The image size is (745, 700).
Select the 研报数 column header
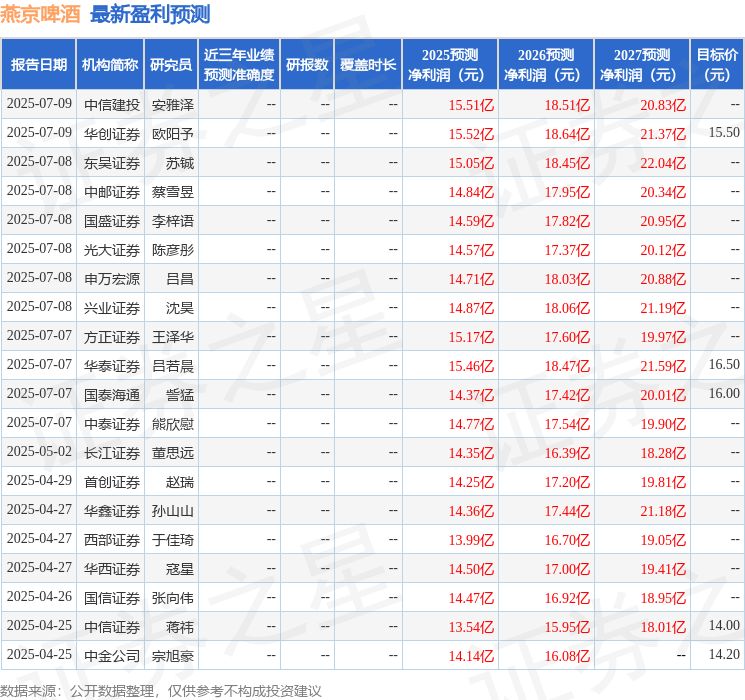(307, 65)
